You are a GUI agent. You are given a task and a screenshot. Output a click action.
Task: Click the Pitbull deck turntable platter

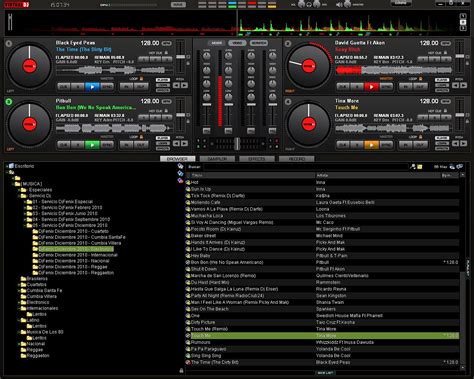point(29,124)
